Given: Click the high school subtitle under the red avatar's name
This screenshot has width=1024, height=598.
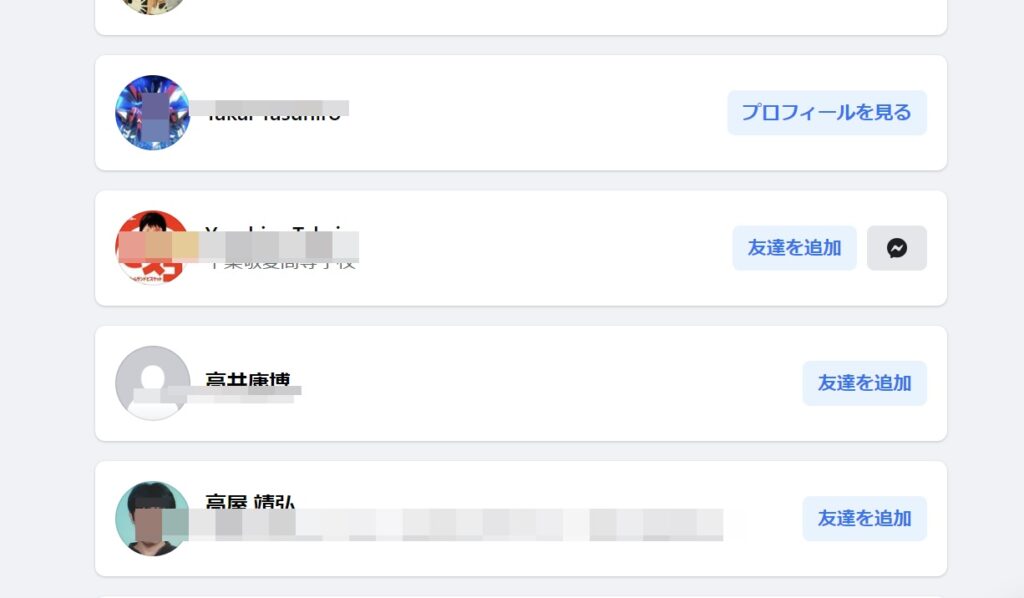Looking at the screenshot, I should (x=281, y=262).
